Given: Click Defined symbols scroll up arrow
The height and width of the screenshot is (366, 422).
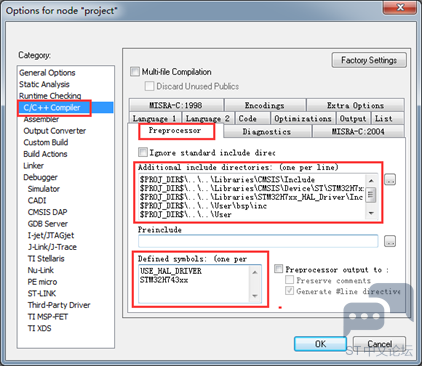Looking at the screenshot, I should (255, 272).
